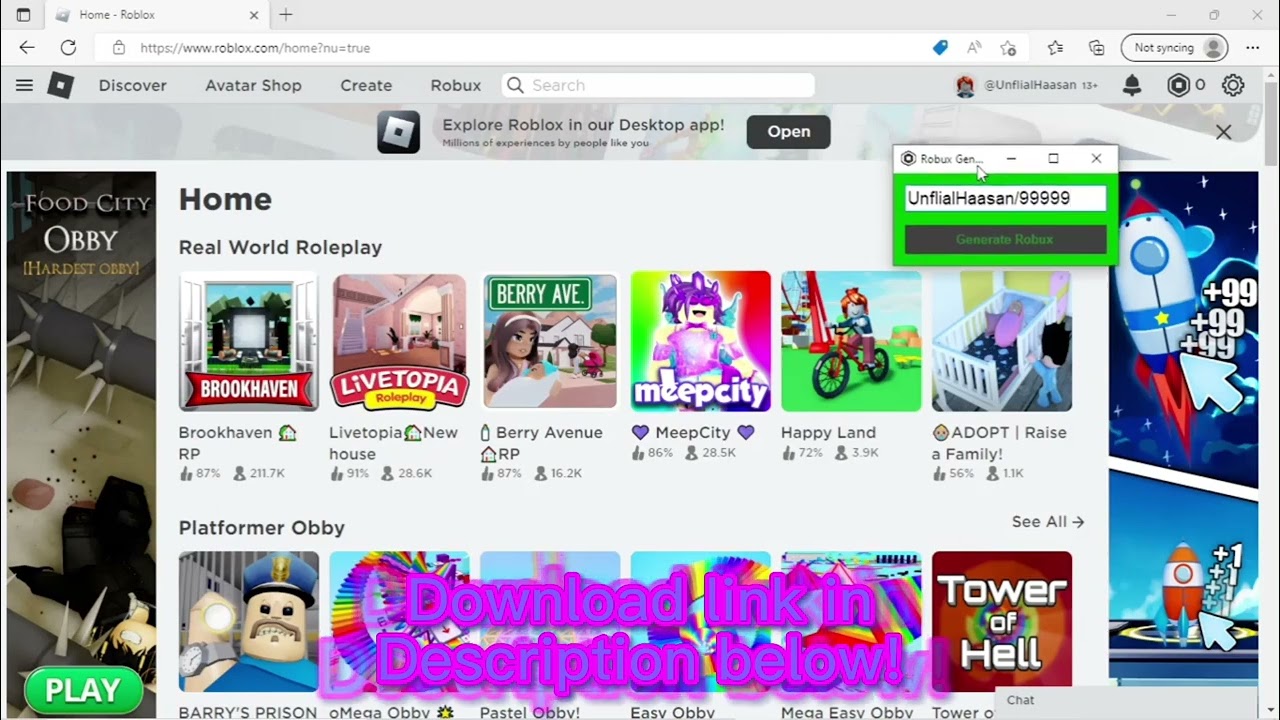Screen dimensions: 1280x720
Task: Open Tower of Hell game thumbnail
Action: coord(1002,622)
